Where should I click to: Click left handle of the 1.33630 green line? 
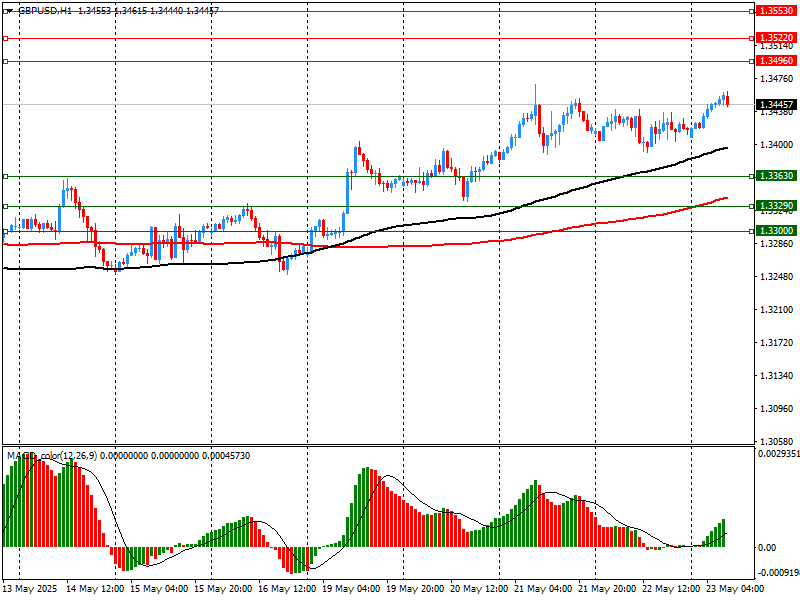pos(5,176)
